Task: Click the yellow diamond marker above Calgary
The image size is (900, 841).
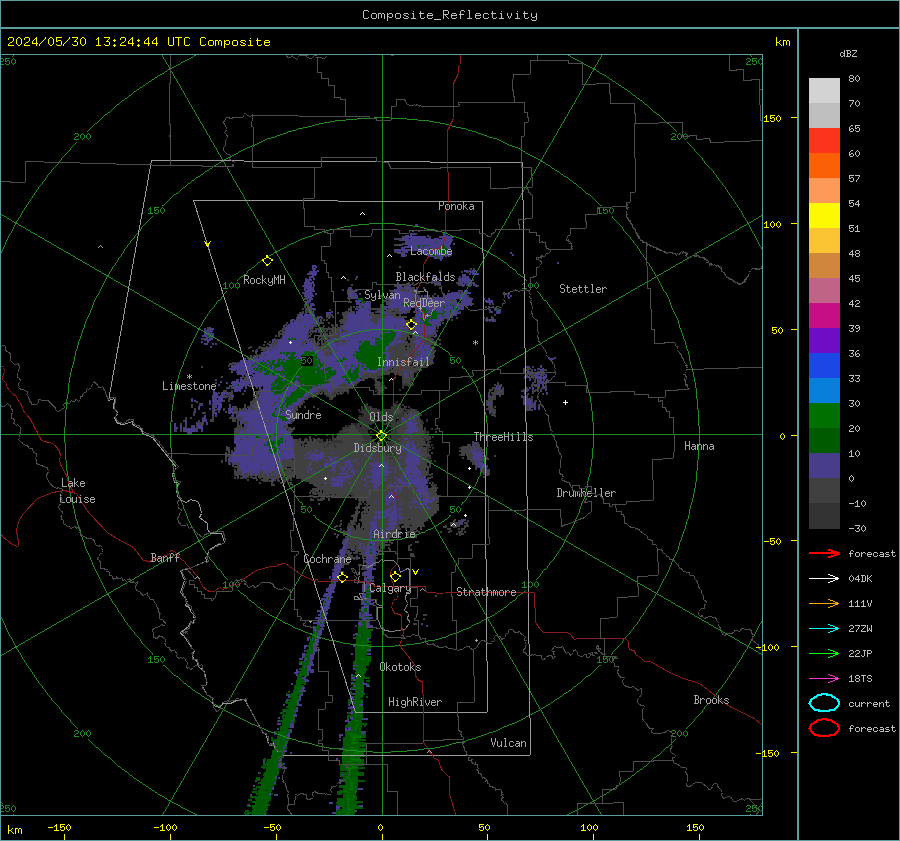Action: (x=395, y=576)
